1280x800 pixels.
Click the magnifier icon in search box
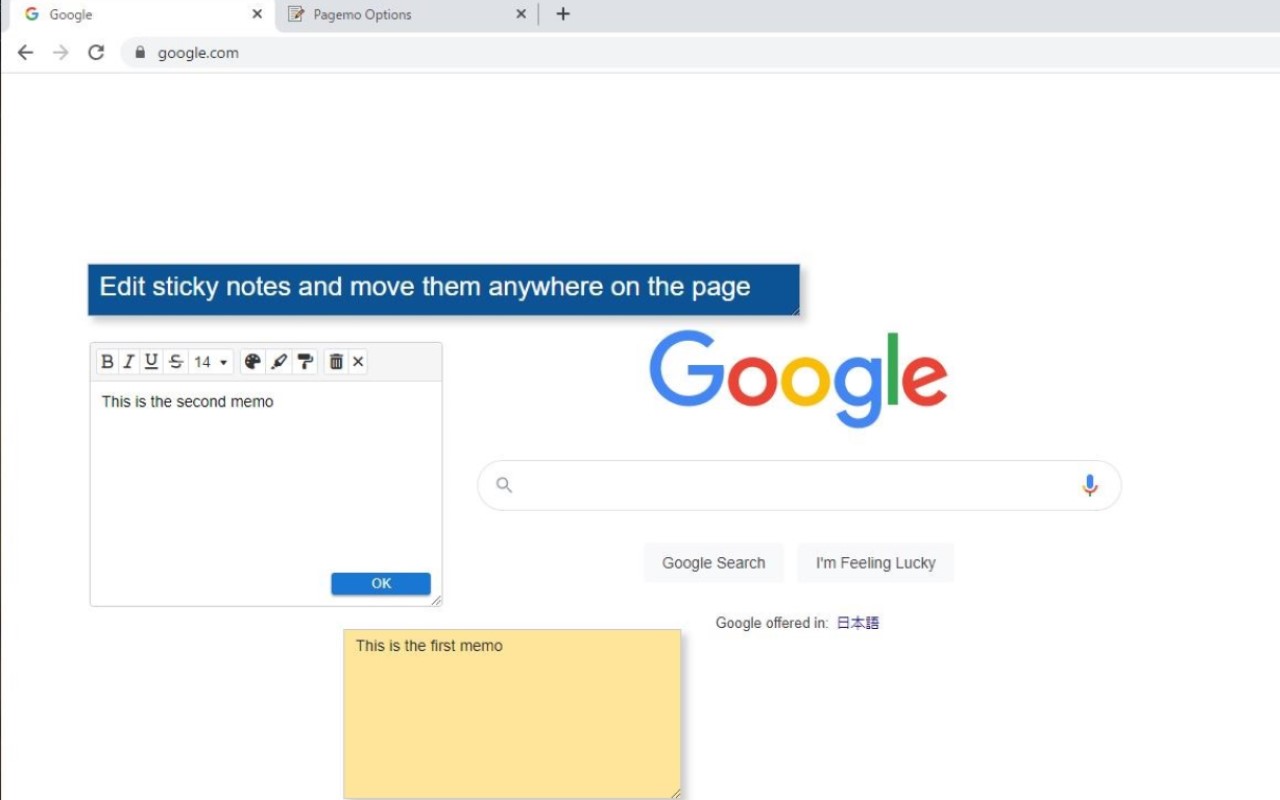click(x=504, y=485)
